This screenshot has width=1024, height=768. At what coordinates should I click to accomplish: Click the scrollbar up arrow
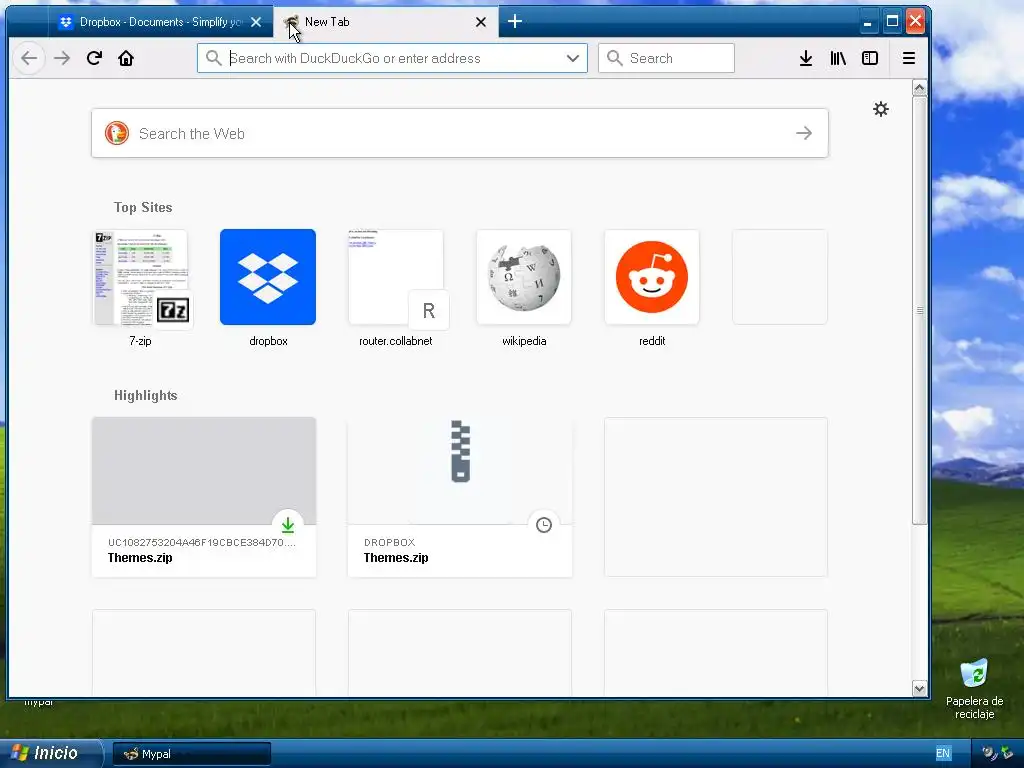(920, 88)
